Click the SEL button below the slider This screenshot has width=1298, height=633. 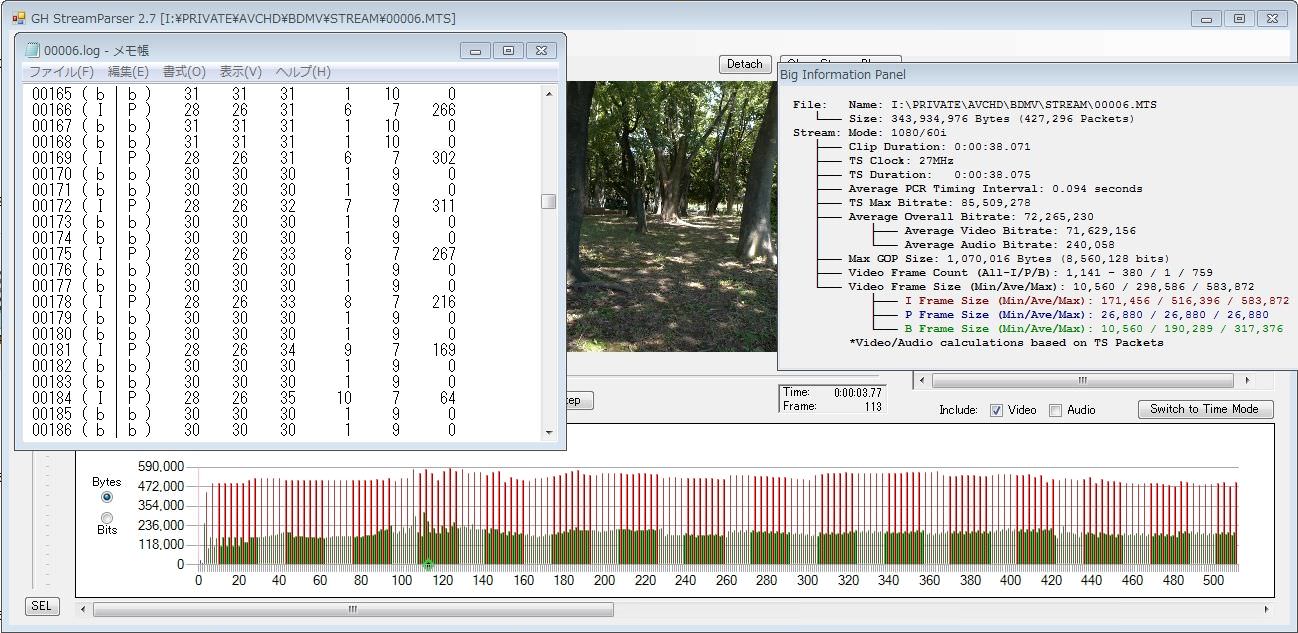[x=41, y=606]
